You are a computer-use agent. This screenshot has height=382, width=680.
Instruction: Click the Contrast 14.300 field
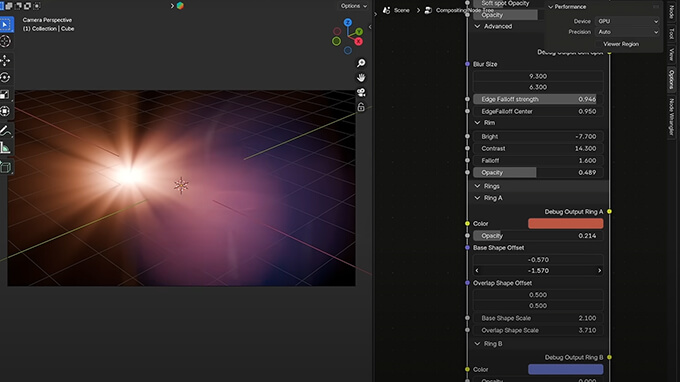(538, 148)
